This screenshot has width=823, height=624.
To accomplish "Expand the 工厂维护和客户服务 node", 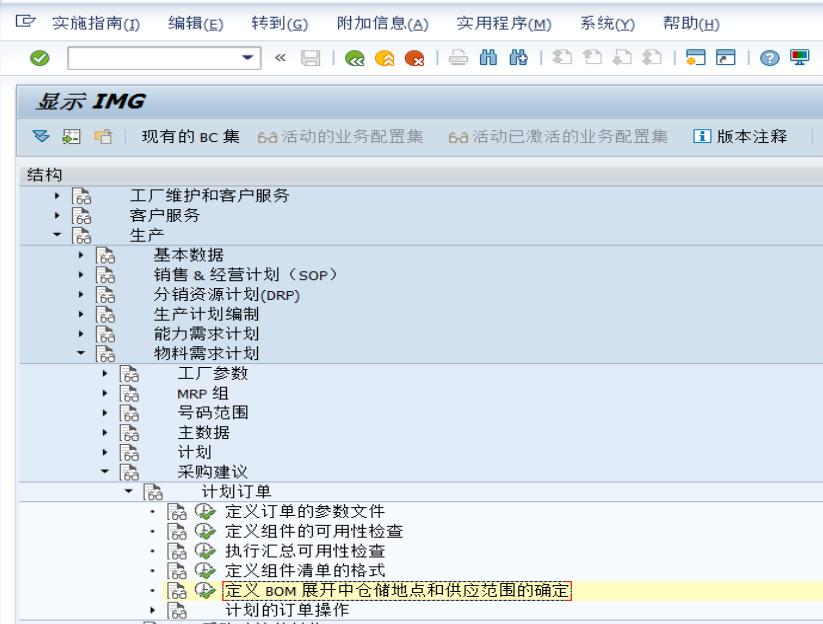I will click(57, 196).
